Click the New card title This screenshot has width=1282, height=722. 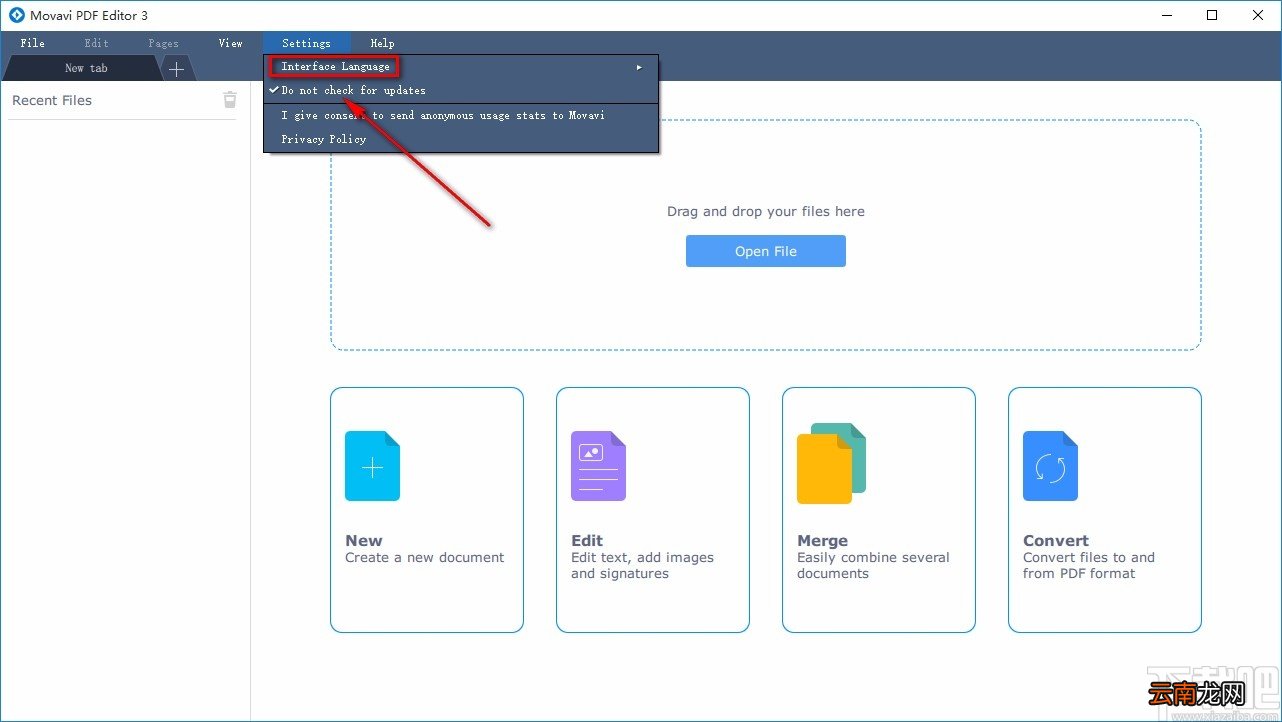[x=364, y=540]
